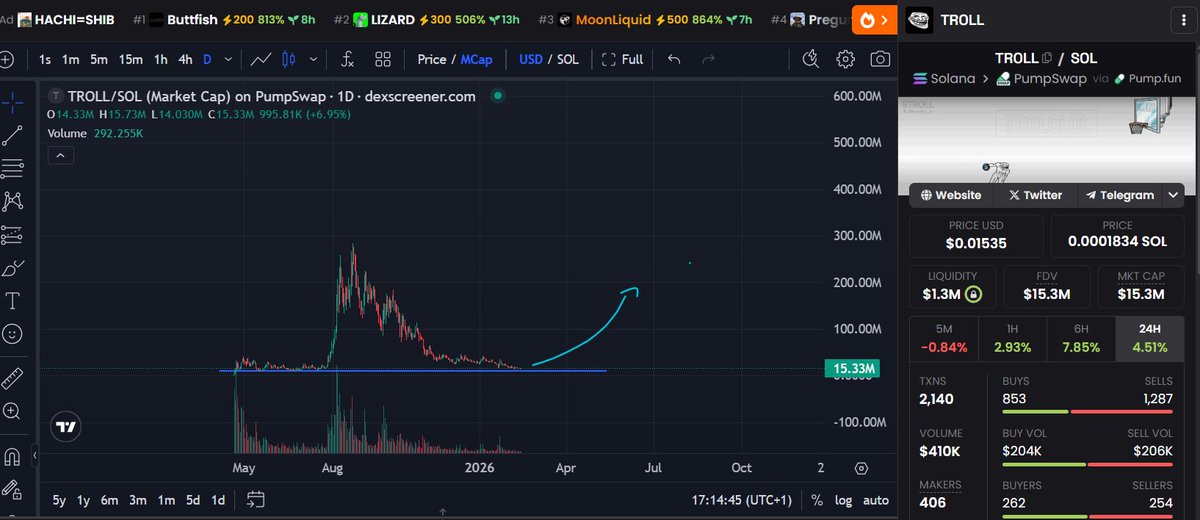
Task: Open the fx indicators menu
Action: click(x=347, y=60)
